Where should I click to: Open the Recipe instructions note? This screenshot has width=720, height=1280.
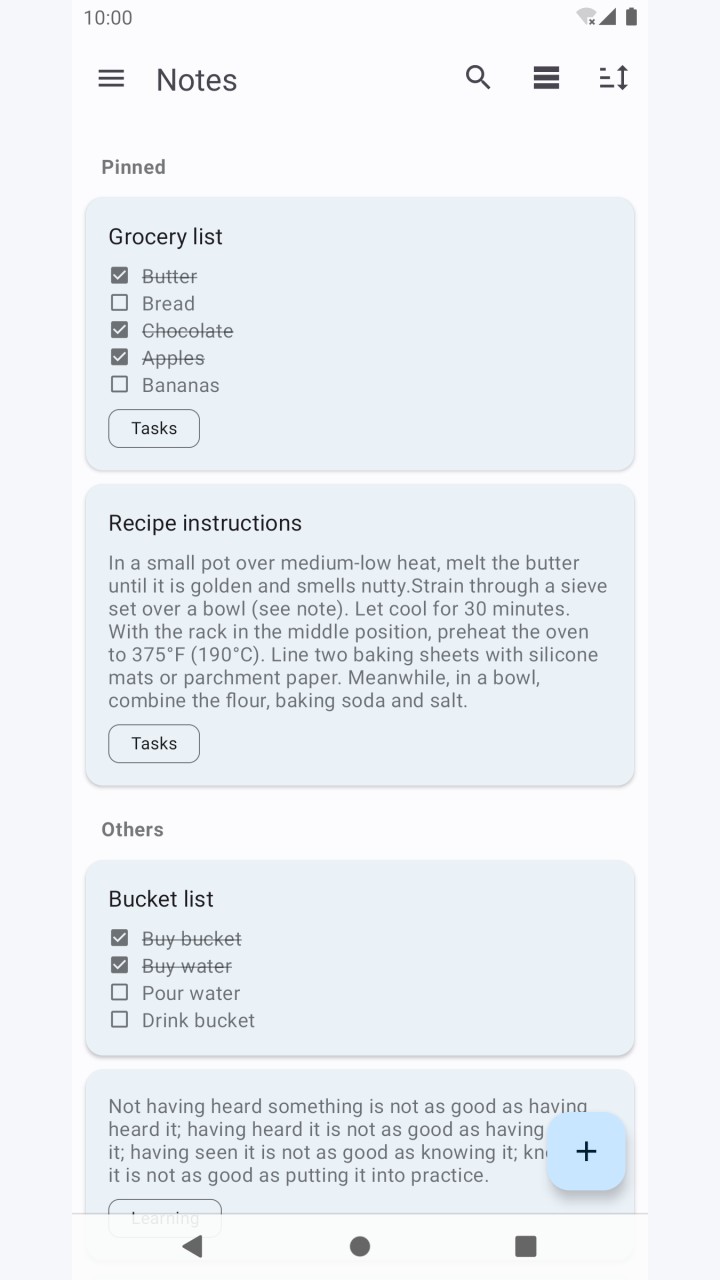[x=360, y=635]
